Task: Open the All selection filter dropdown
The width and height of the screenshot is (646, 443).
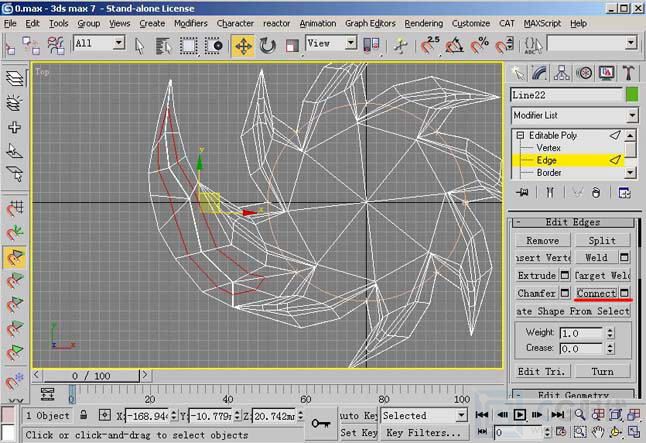Action: tap(99, 43)
